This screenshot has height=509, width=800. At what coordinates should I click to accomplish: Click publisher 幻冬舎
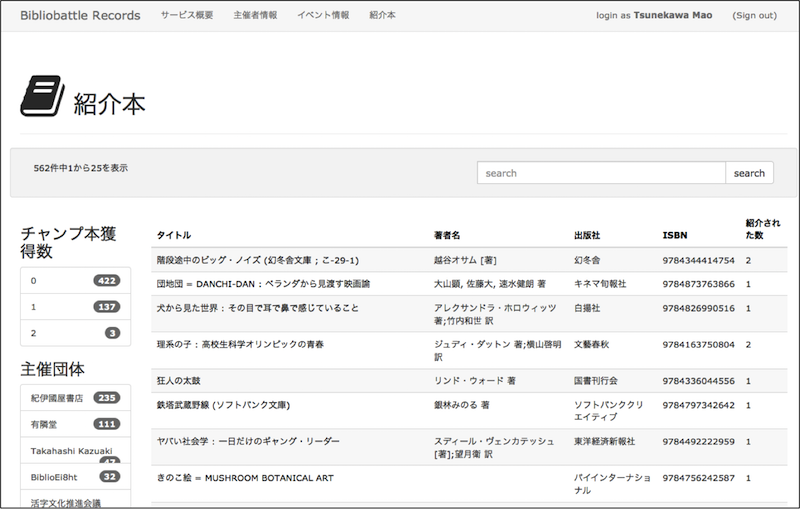tap(587, 260)
